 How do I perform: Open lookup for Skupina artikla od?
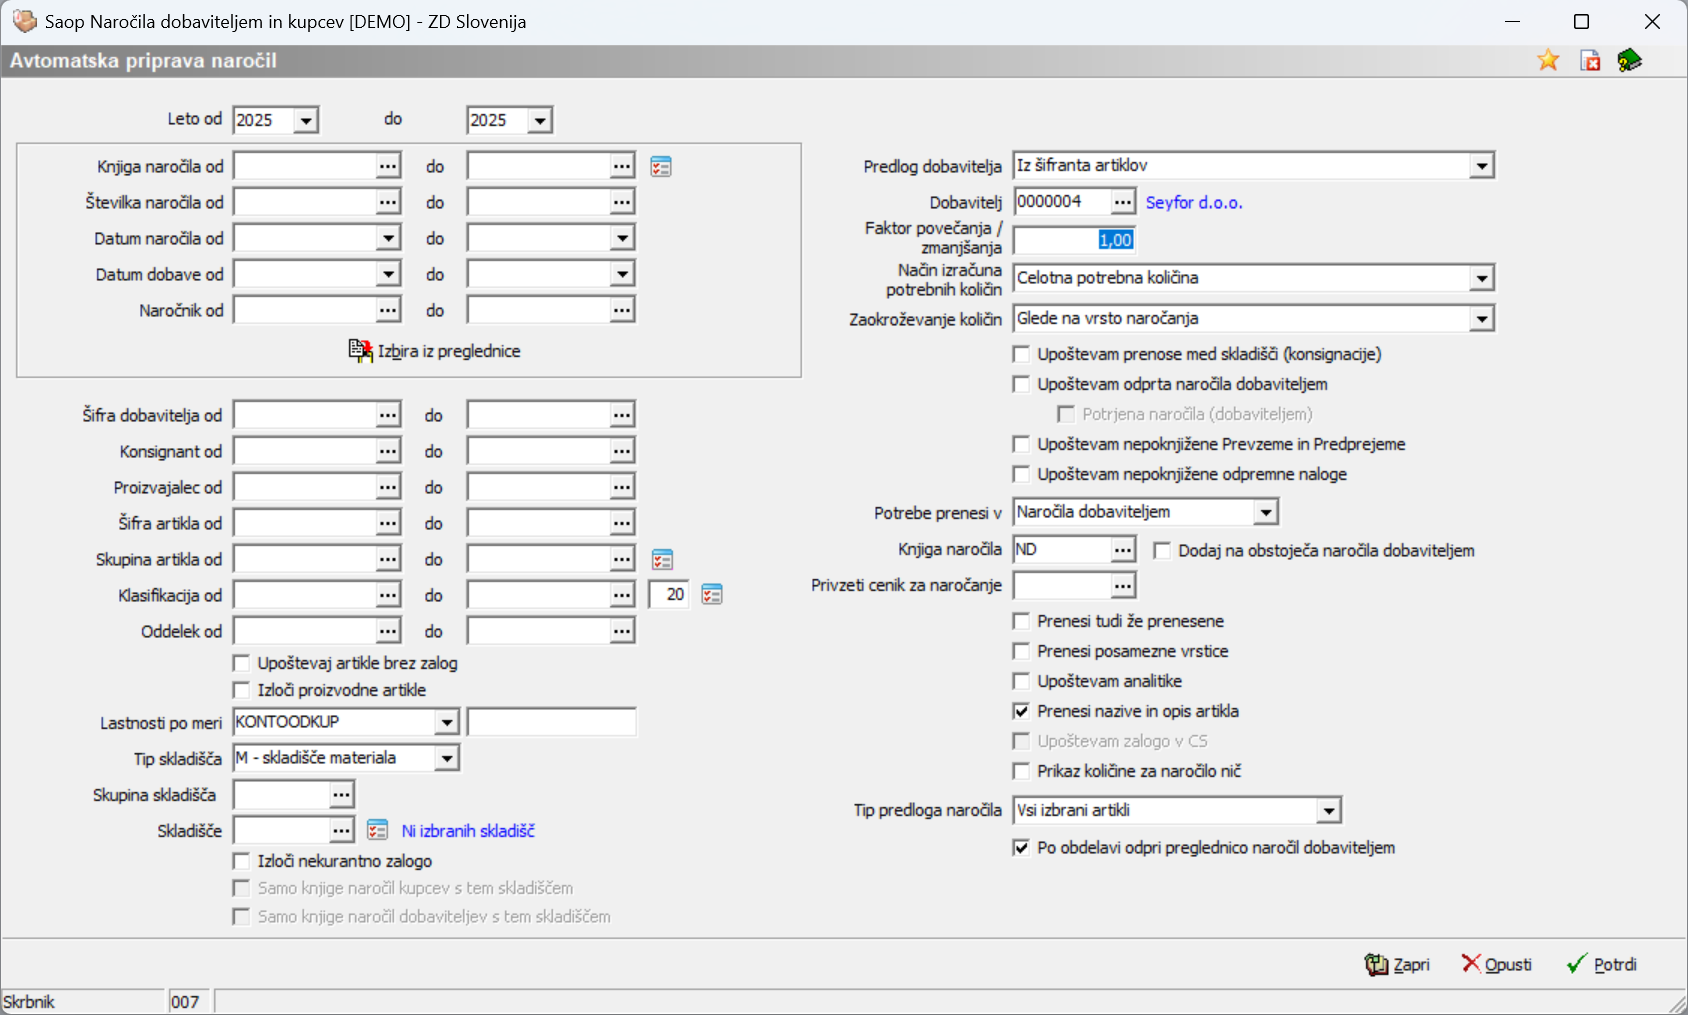click(388, 559)
